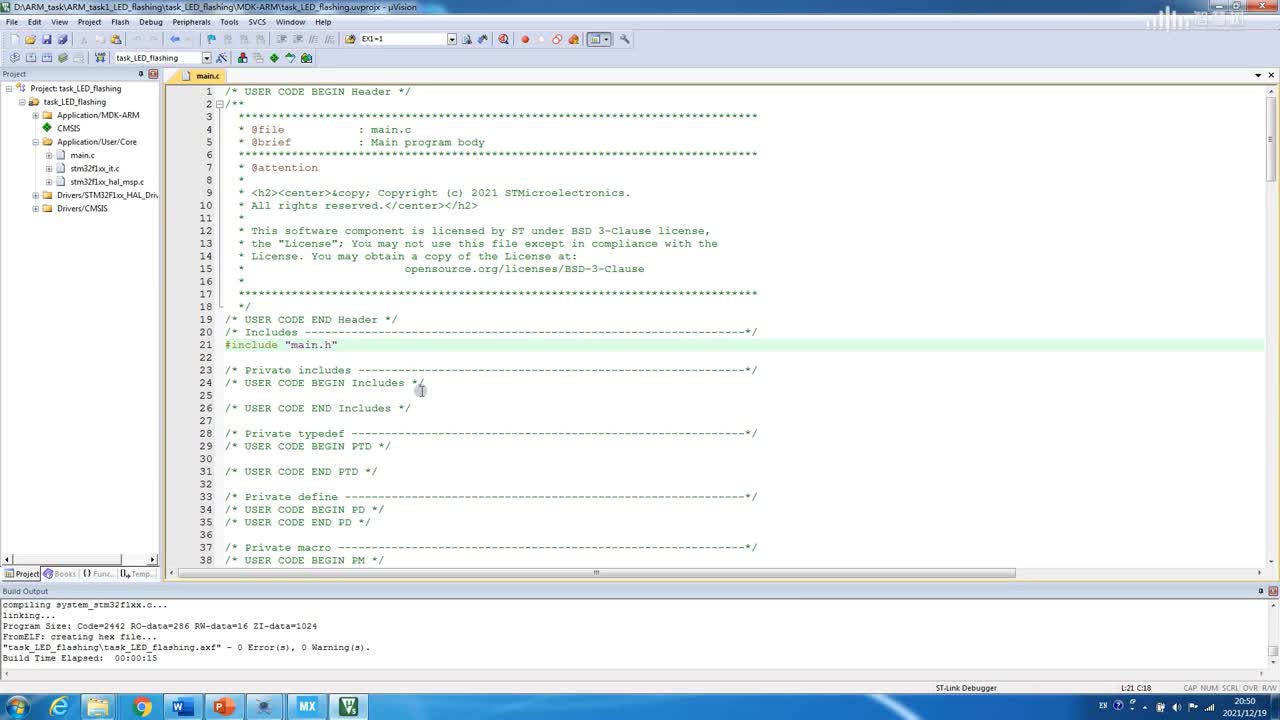Insert a breakpoint with the red dot
Screen dimensions: 1280x720
coord(525,39)
